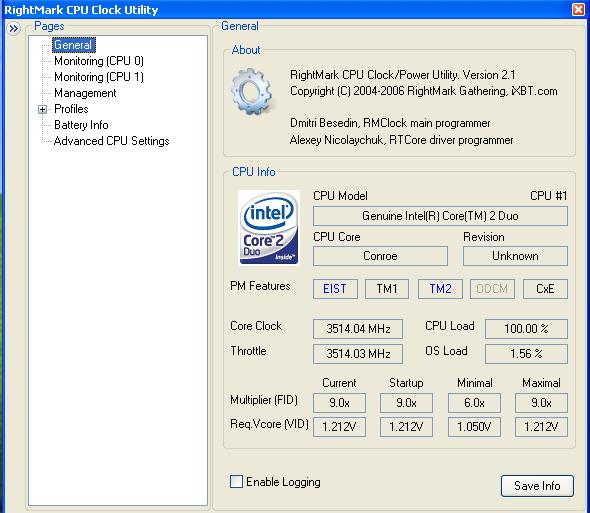
Task: Click the grayed ODCM feature indicator
Action: coord(492,289)
